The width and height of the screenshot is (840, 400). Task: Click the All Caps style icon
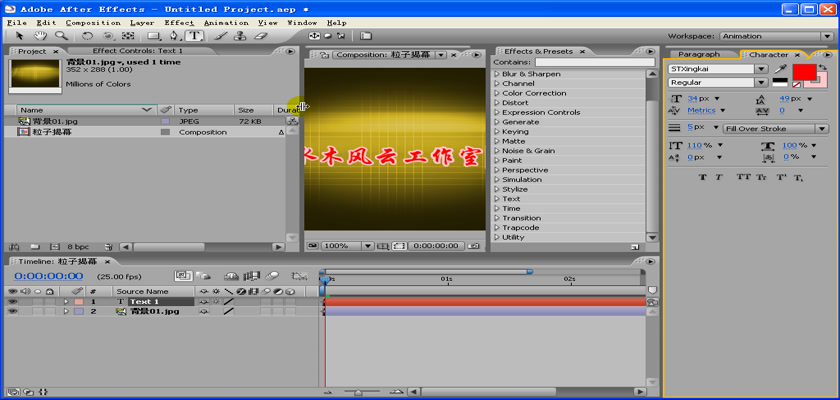(x=744, y=177)
